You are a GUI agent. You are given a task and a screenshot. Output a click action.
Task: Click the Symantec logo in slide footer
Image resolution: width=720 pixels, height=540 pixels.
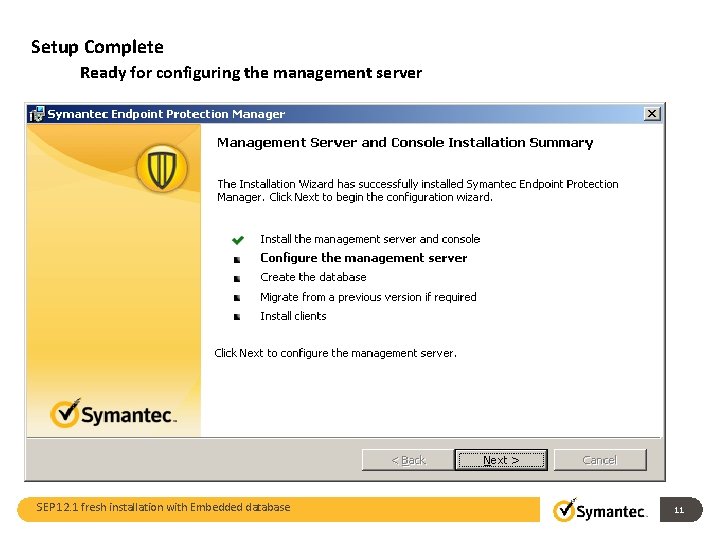(600, 510)
